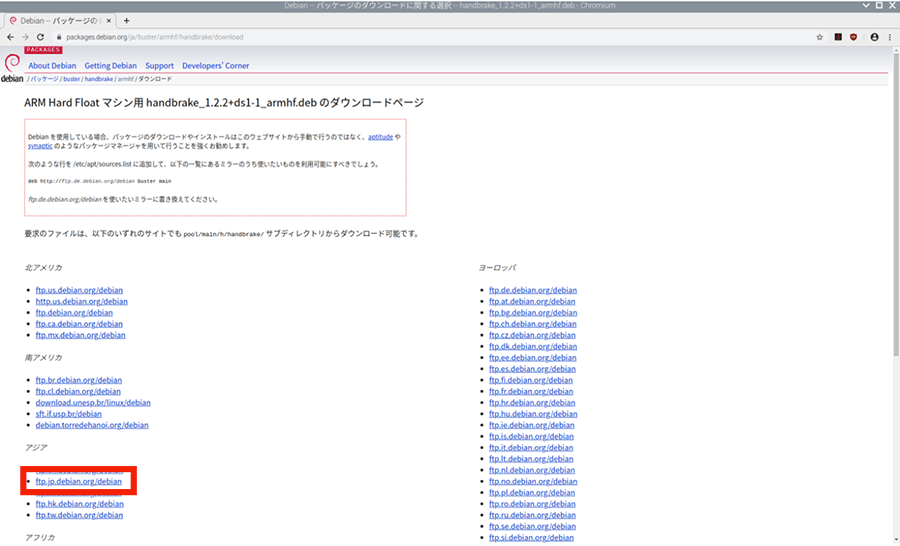Download from ftp.pl.debian.org/debian
The height and width of the screenshot is (546, 900).
tap(532, 493)
